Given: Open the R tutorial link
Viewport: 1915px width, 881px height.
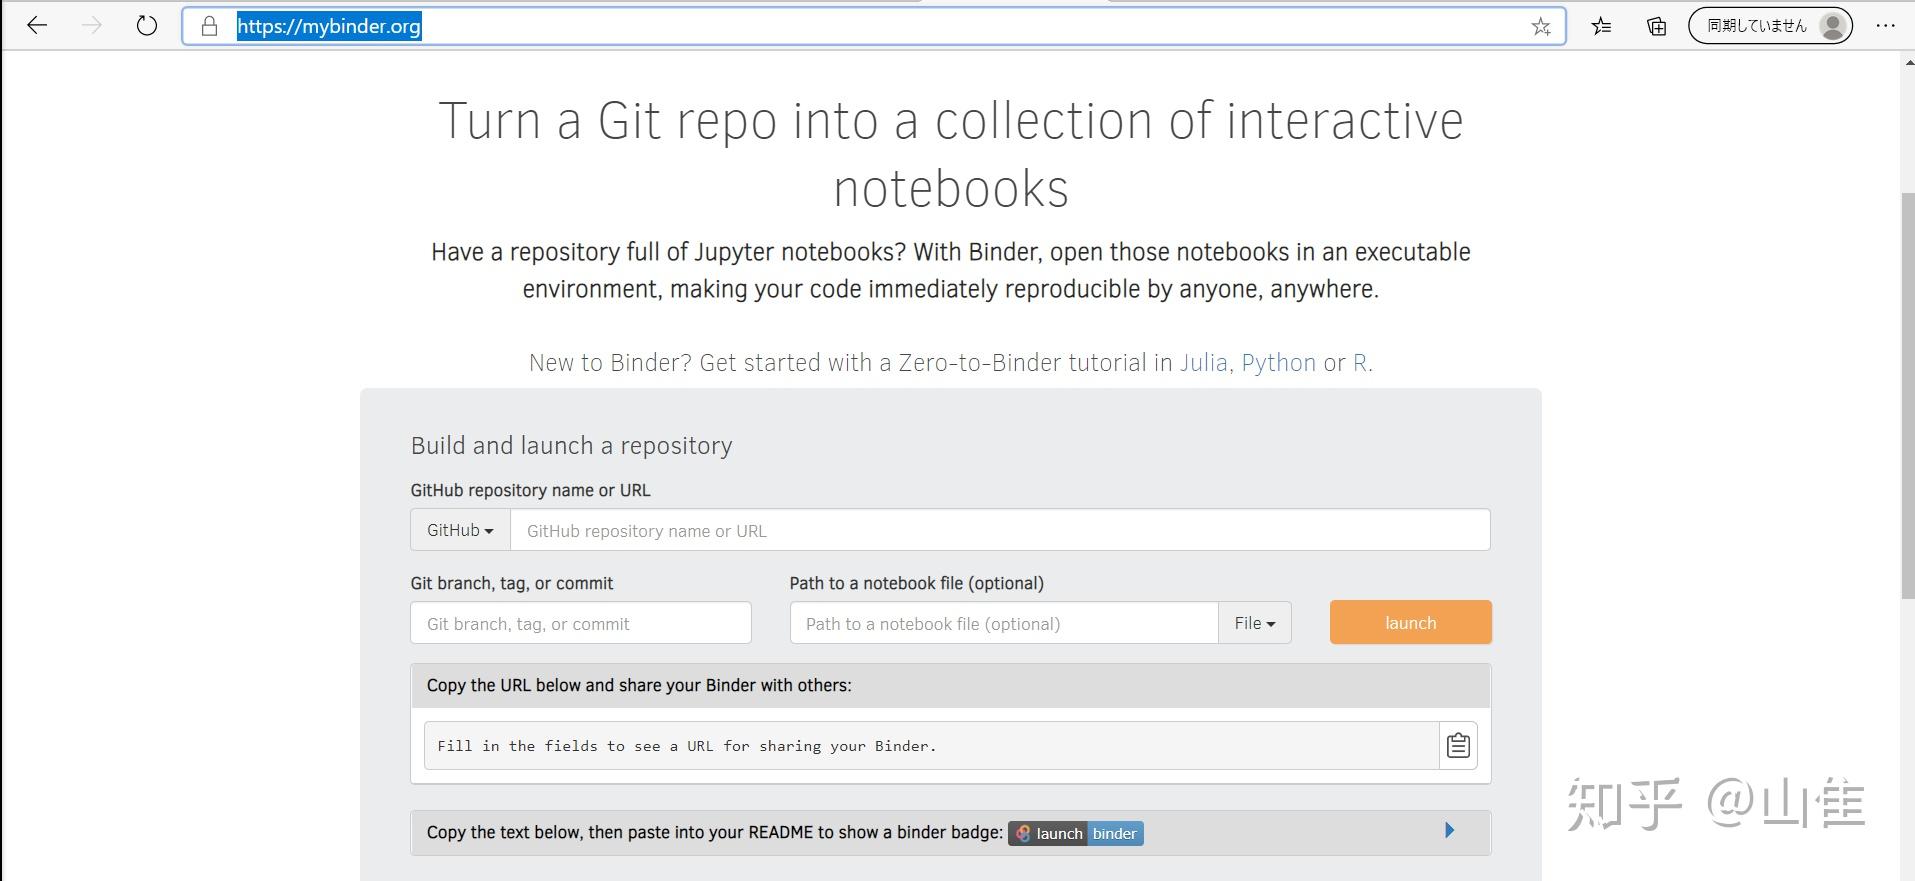Looking at the screenshot, I should point(1360,363).
